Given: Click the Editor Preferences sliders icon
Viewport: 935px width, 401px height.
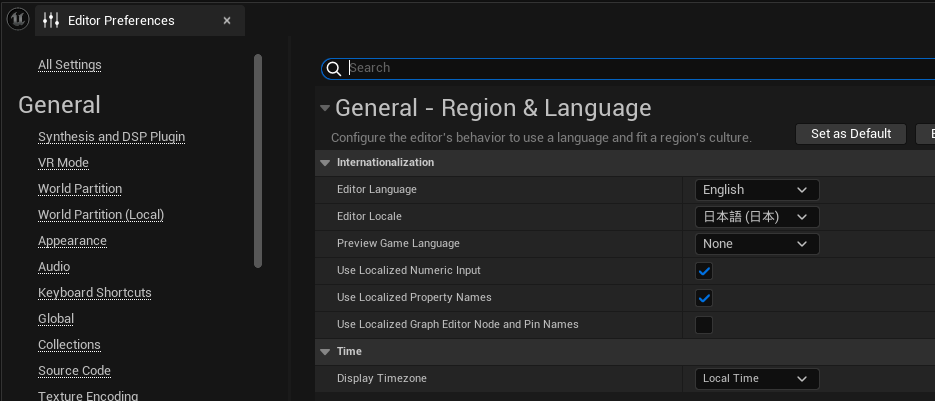Looking at the screenshot, I should tap(52, 20).
